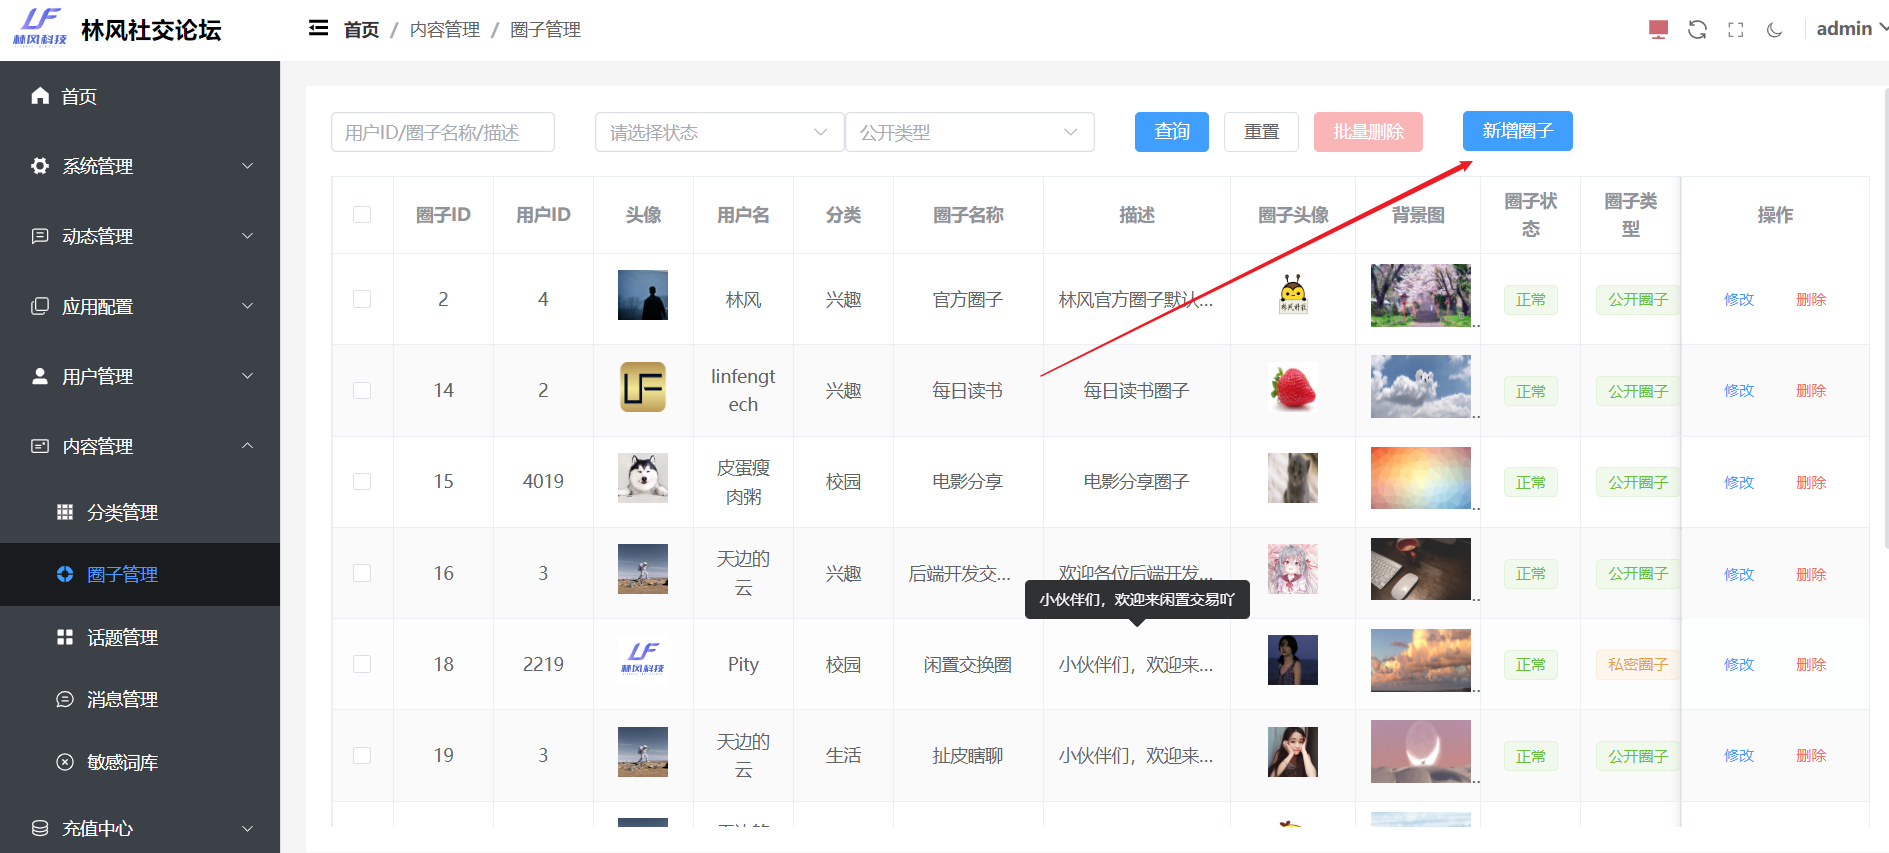Collapse the 内容管理 menu chevron
Viewport: 1889px width, 853px height.
(x=248, y=445)
